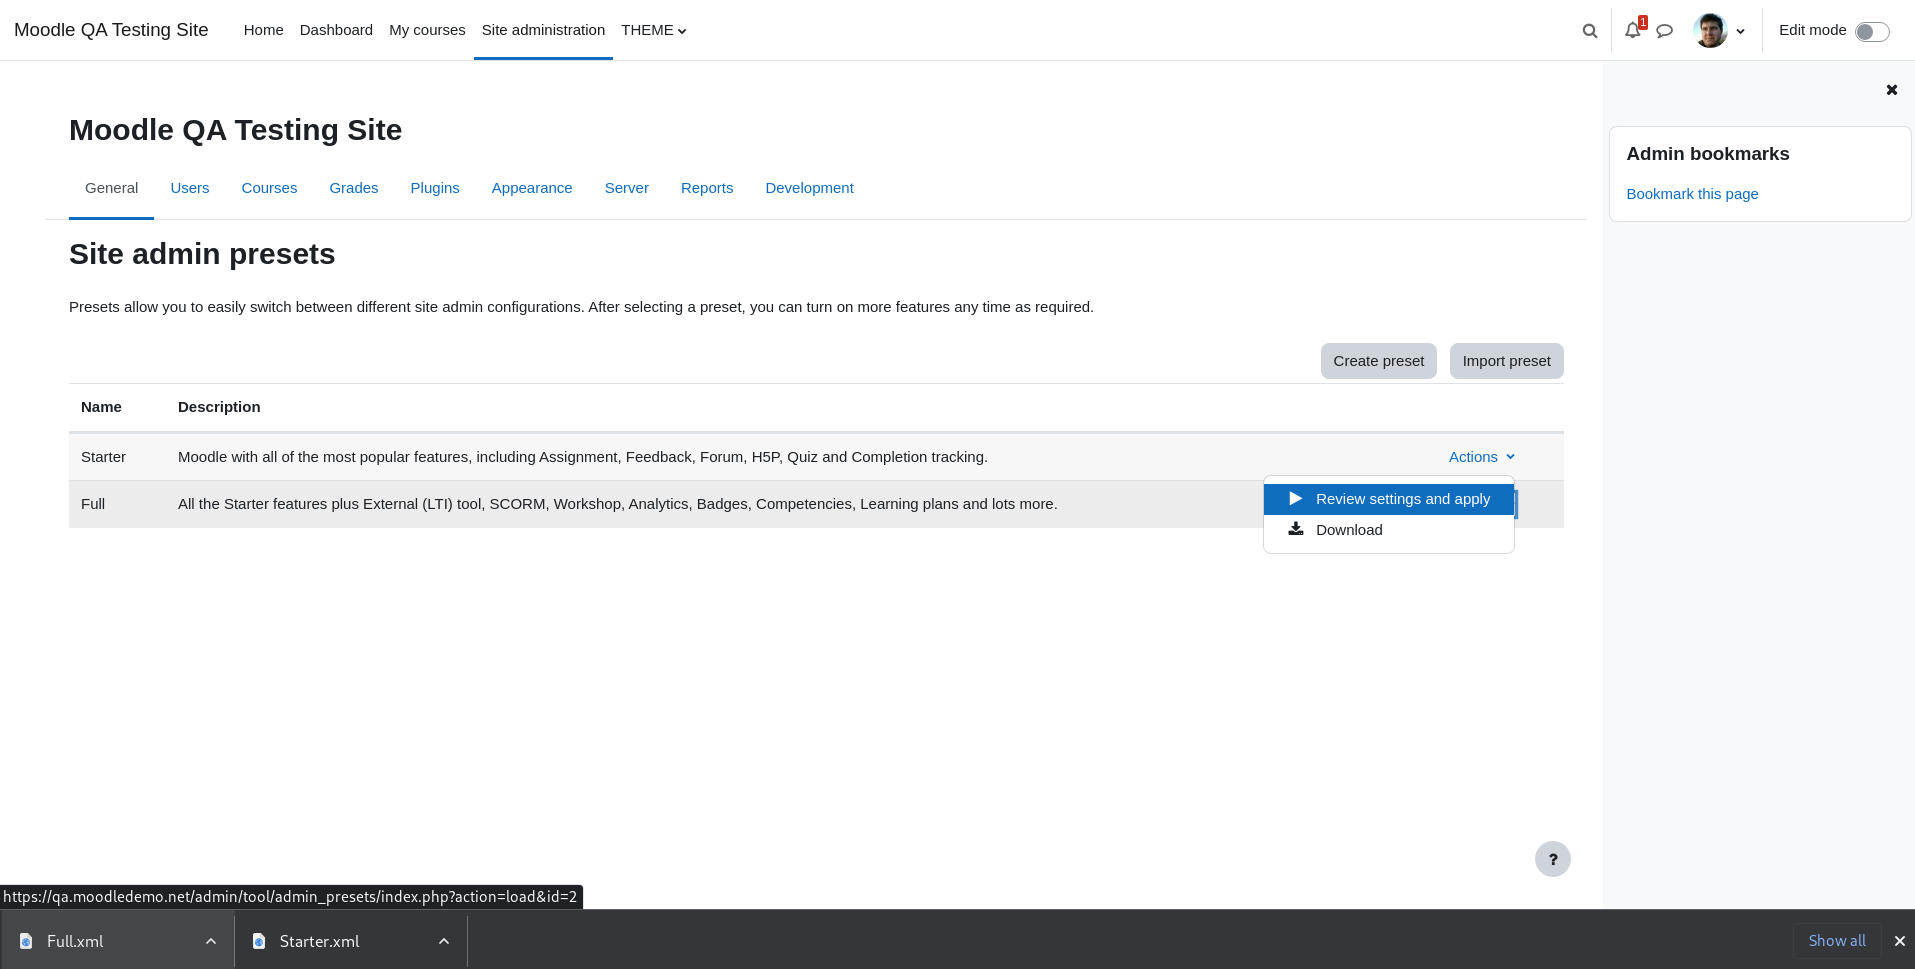Switch to Courses tab
Viewport: 1915px width, 969px height.
tap(269, 188)
